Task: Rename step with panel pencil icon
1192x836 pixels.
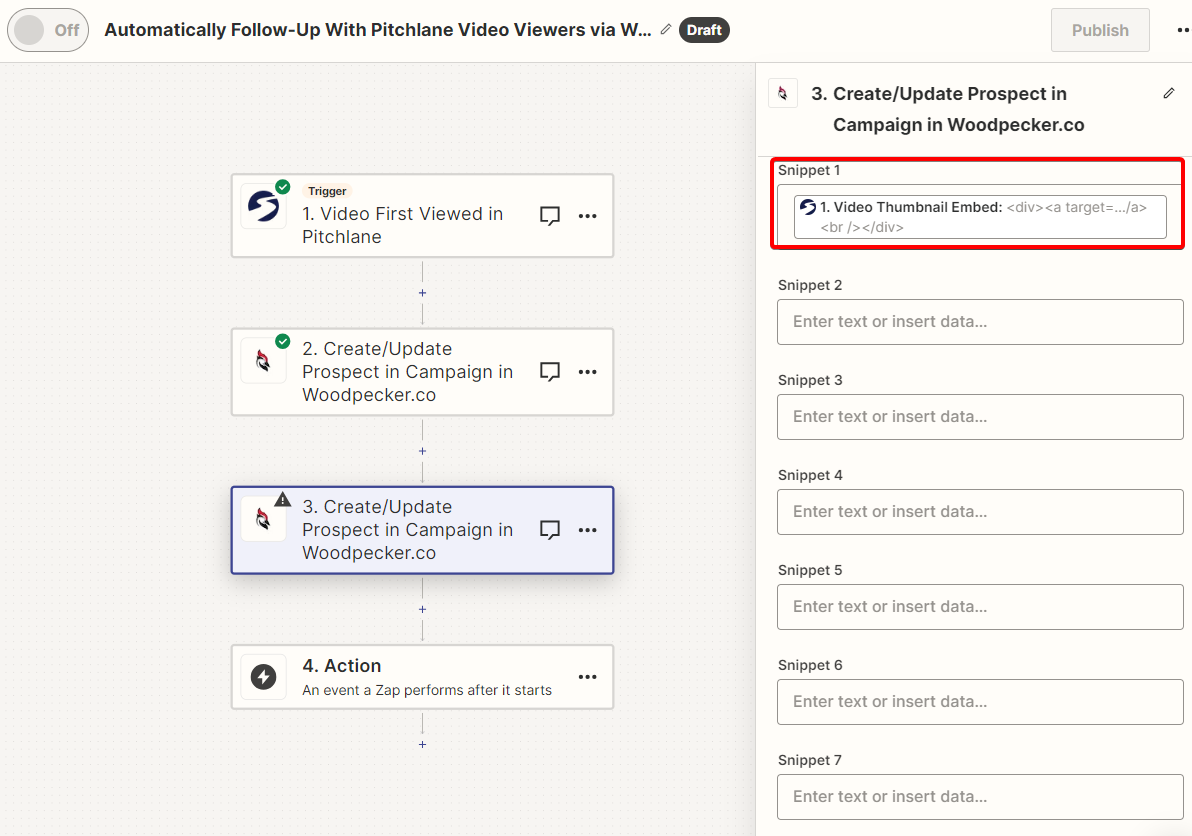Action: [x=1169, y=93]
